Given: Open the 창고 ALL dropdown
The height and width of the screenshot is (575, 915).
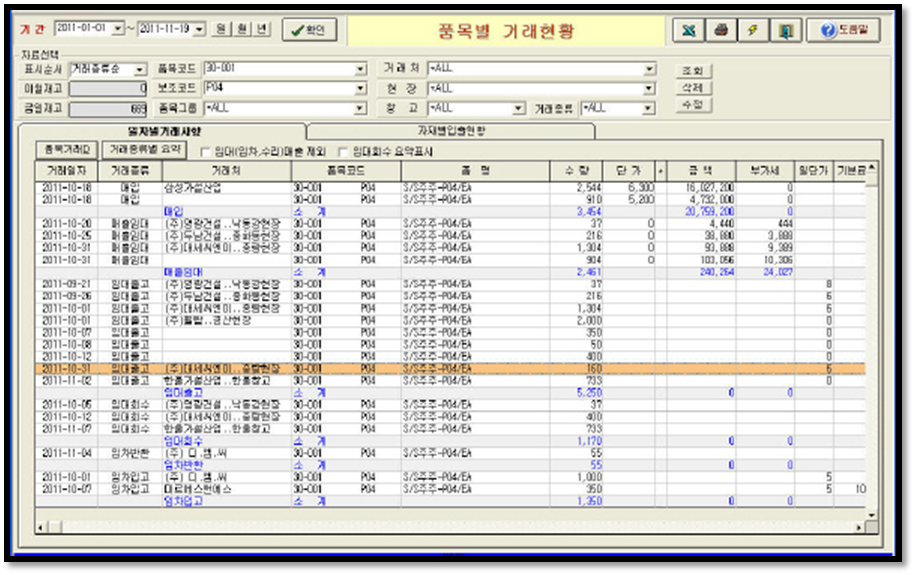Looking at the screenshot, I should pyautogui.click(x=518, y=109).
